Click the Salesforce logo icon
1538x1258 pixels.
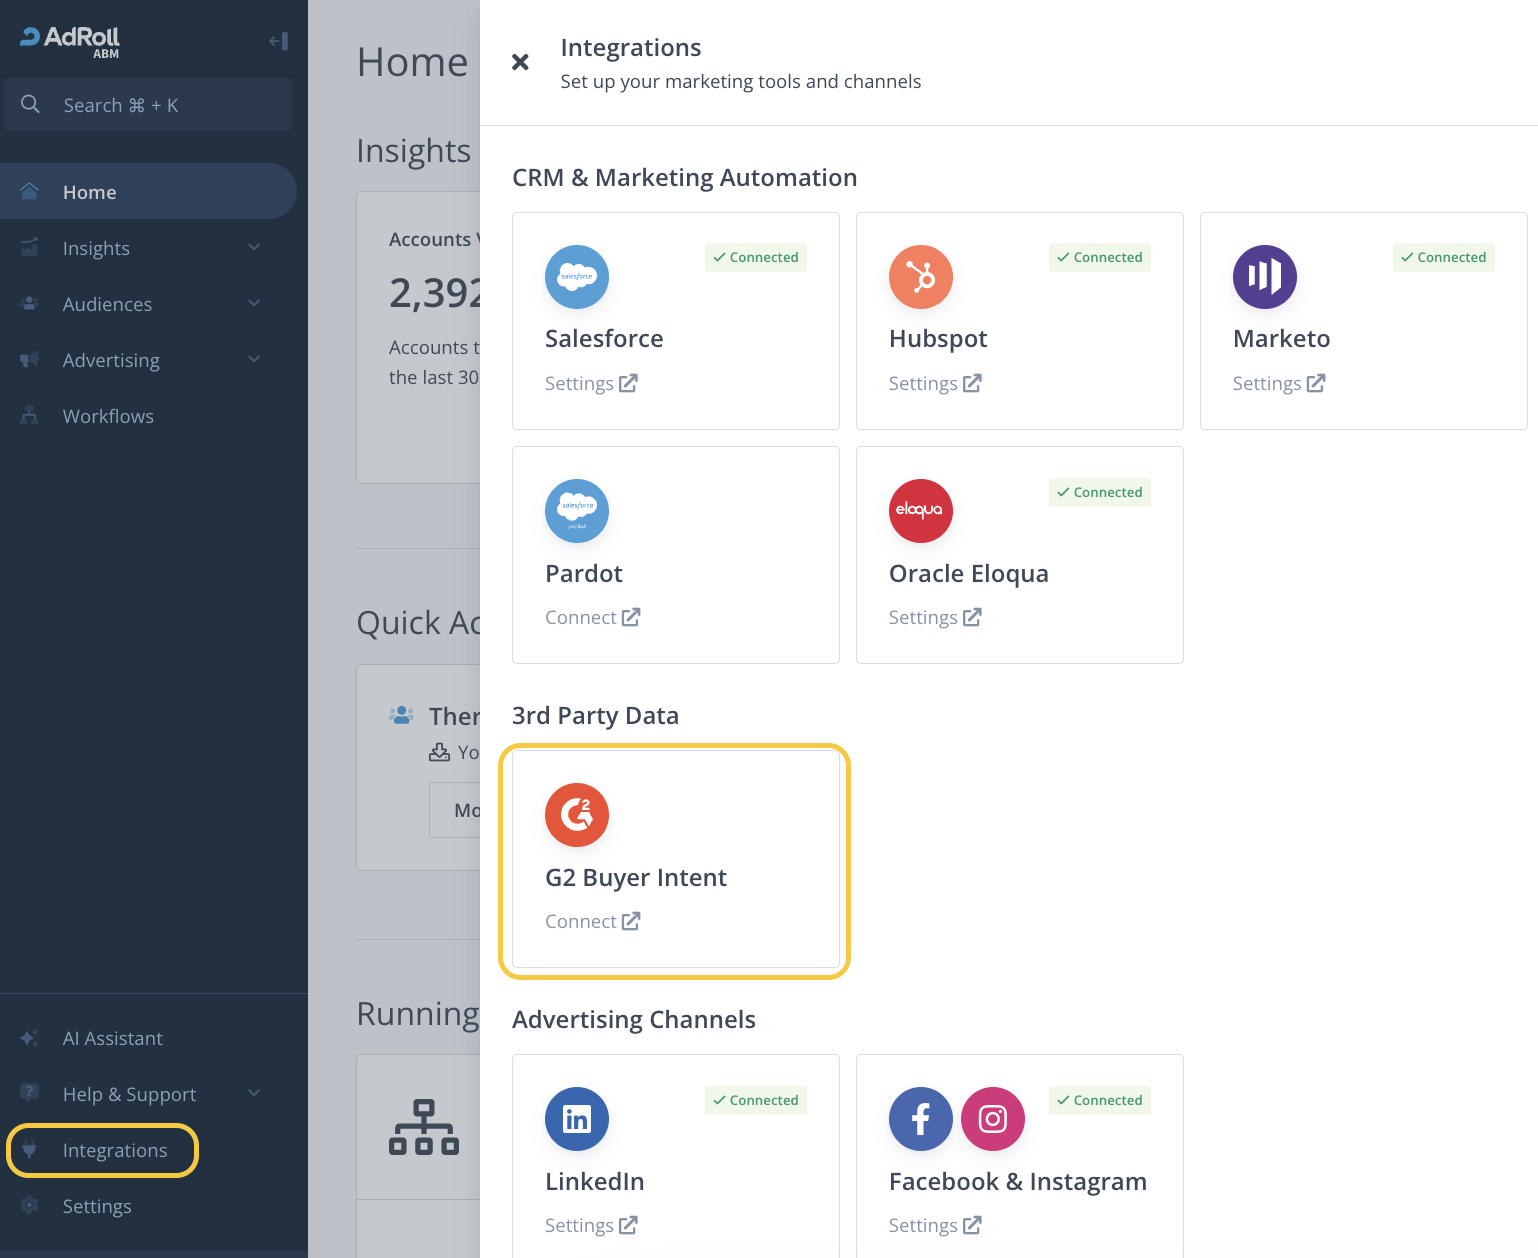click(x=576, y=277)
